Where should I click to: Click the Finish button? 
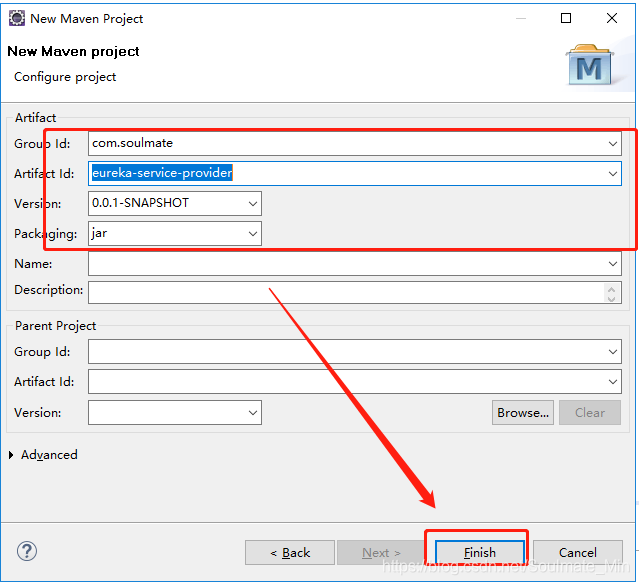[480, 552]
